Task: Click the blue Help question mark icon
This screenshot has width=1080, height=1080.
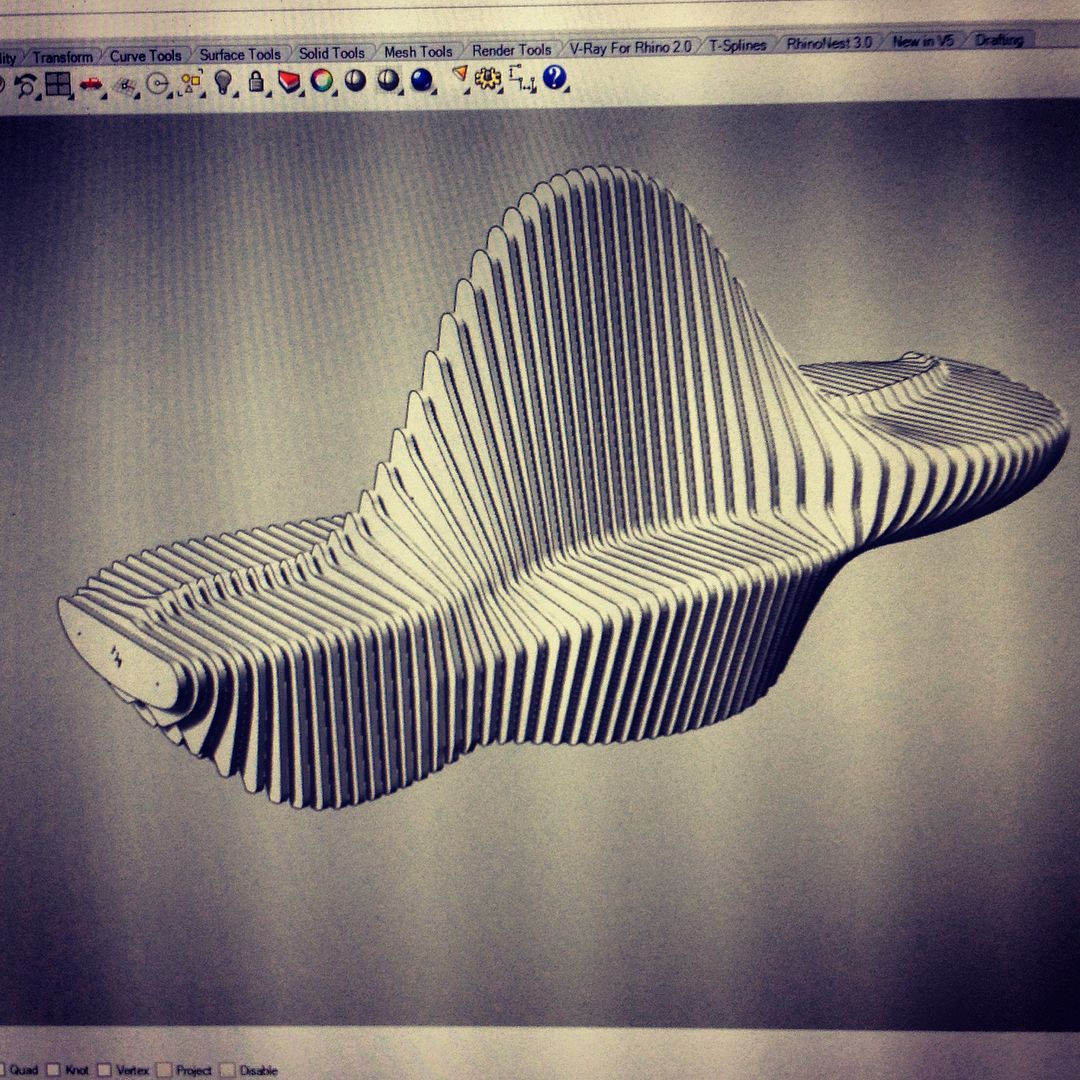Action: coord(555,77)
